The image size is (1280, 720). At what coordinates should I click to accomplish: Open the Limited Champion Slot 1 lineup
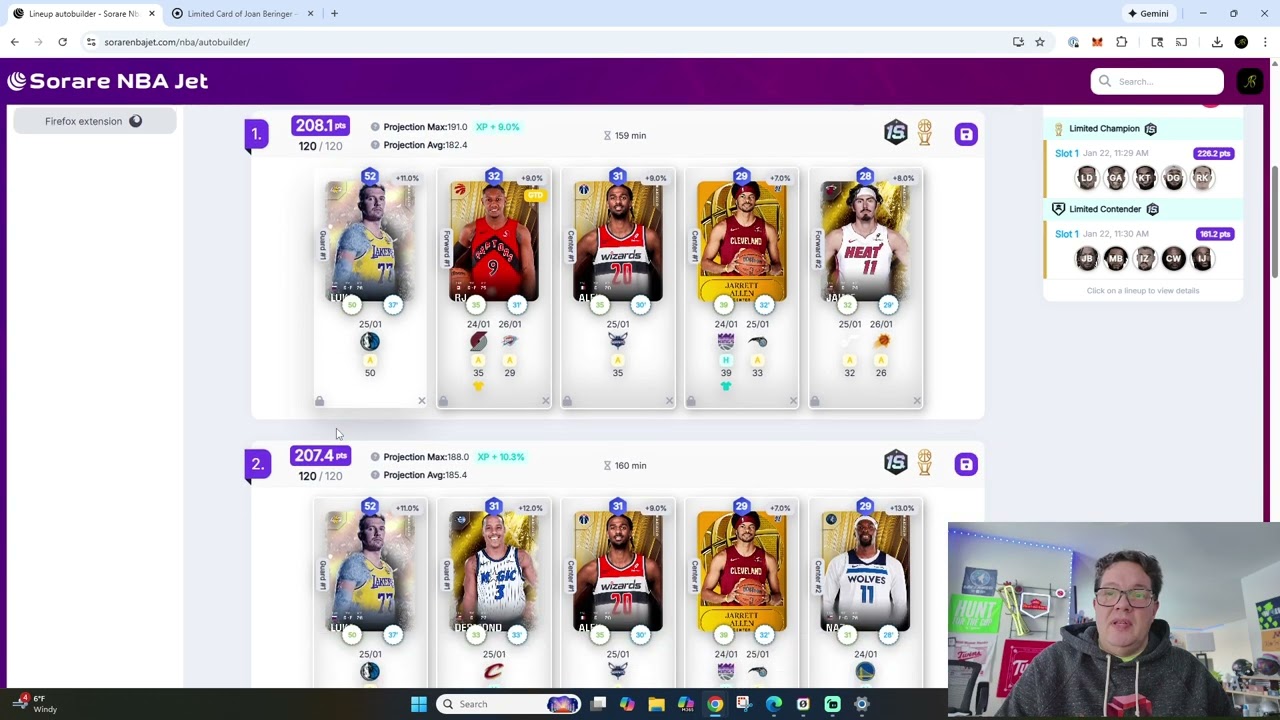click(x=1143, y=170)
